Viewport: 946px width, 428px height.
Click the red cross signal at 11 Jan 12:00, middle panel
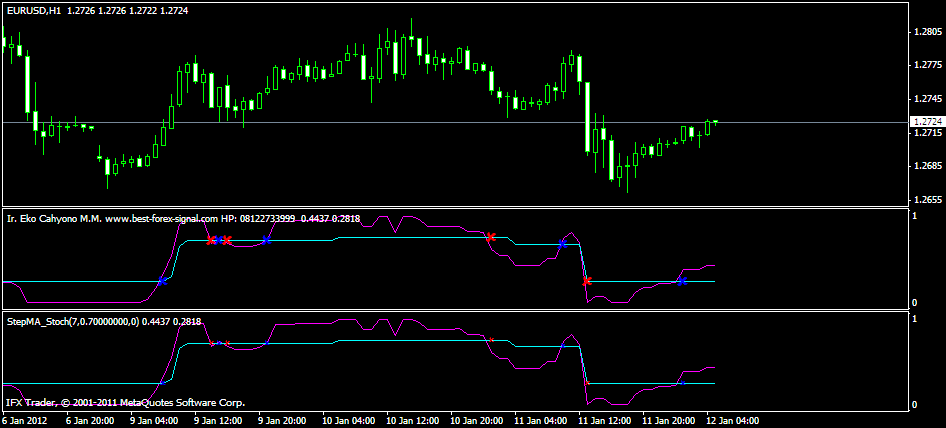pos(587,281)
